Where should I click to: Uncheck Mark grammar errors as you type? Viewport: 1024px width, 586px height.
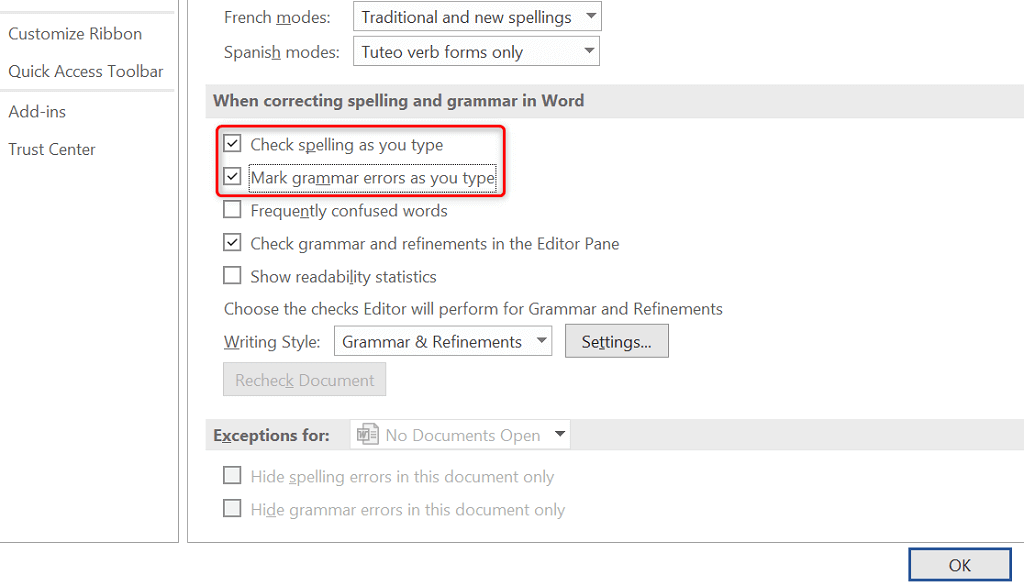[x=233, y=177]
